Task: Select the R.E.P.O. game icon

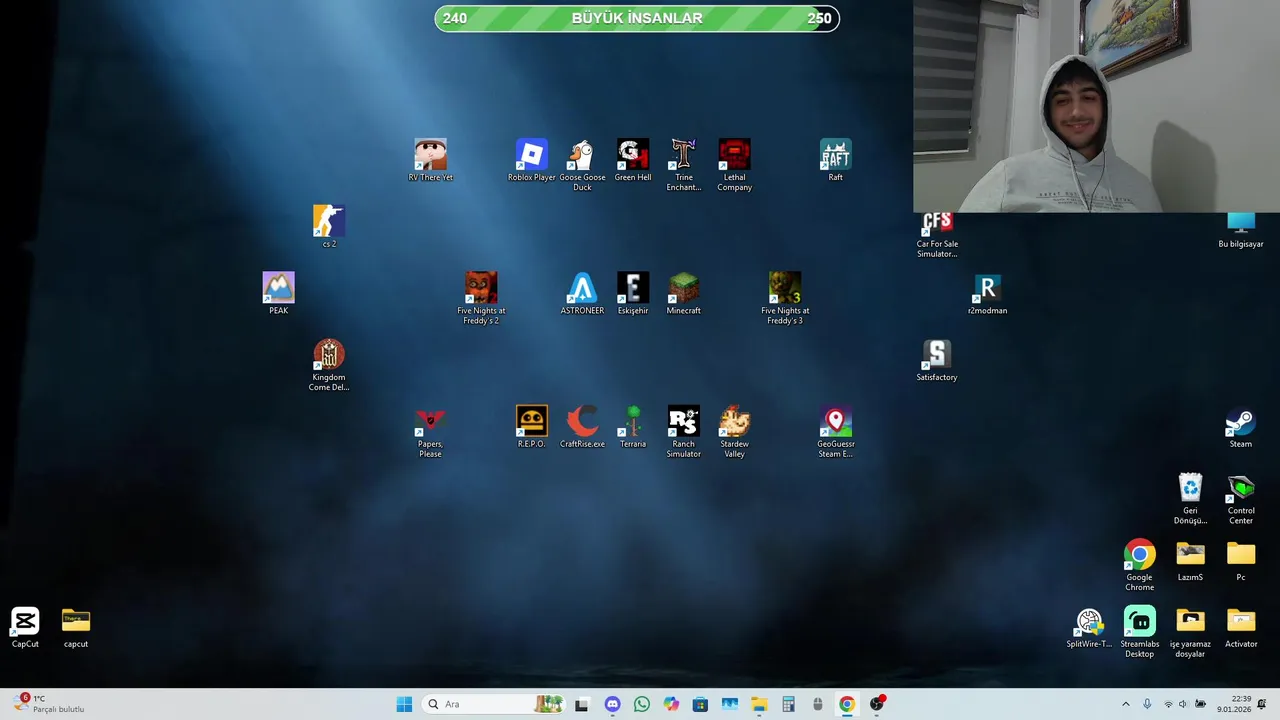Action: click(x=531, y=427)
